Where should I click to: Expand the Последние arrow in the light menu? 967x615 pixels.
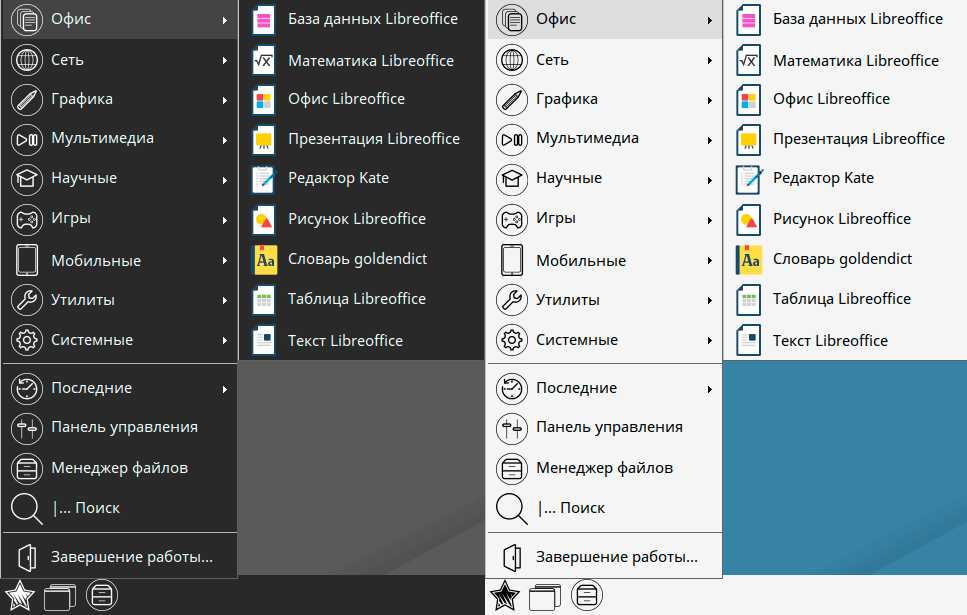coord(710,389)
